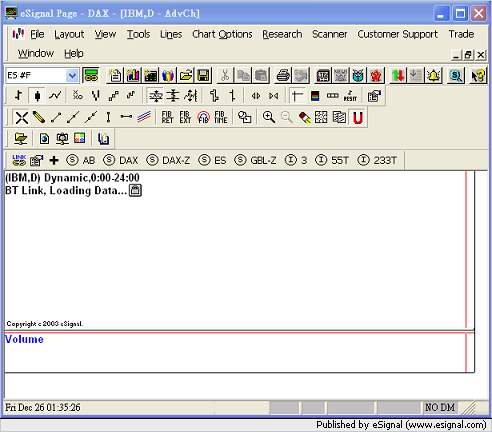Click the shapes drawing tool icon

click(244, 117)
